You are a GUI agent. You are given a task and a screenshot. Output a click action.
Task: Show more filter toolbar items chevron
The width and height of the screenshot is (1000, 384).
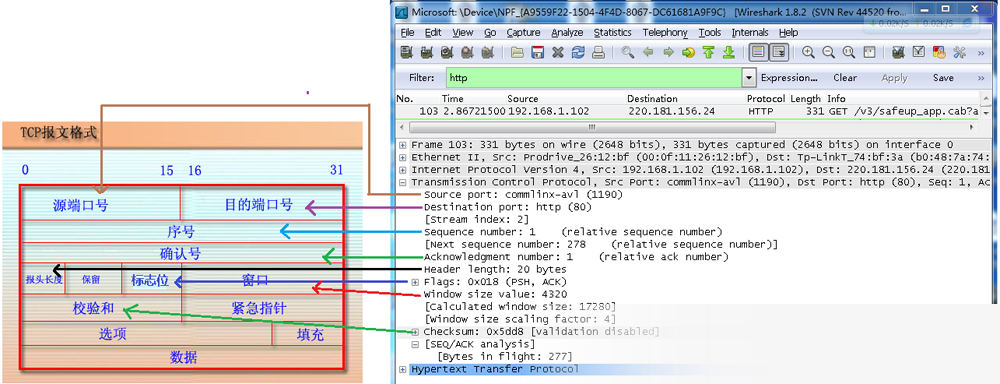pyautogui.click(x=981, y=78)
